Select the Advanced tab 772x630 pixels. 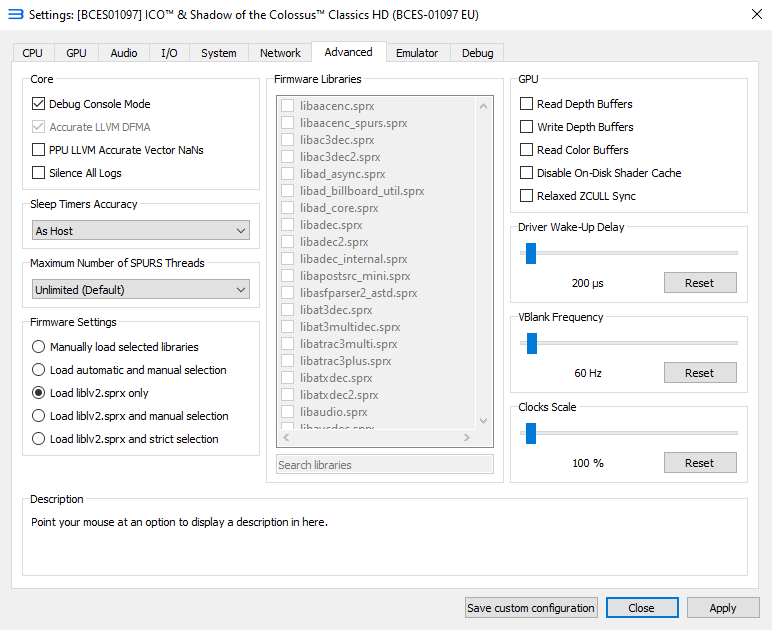click(349, 52)
